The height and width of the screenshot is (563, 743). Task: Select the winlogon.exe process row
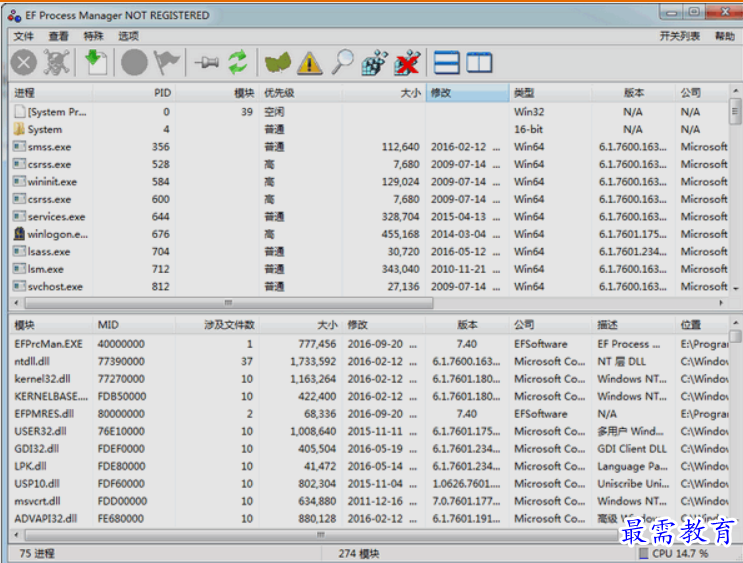(x=370, y=234)
